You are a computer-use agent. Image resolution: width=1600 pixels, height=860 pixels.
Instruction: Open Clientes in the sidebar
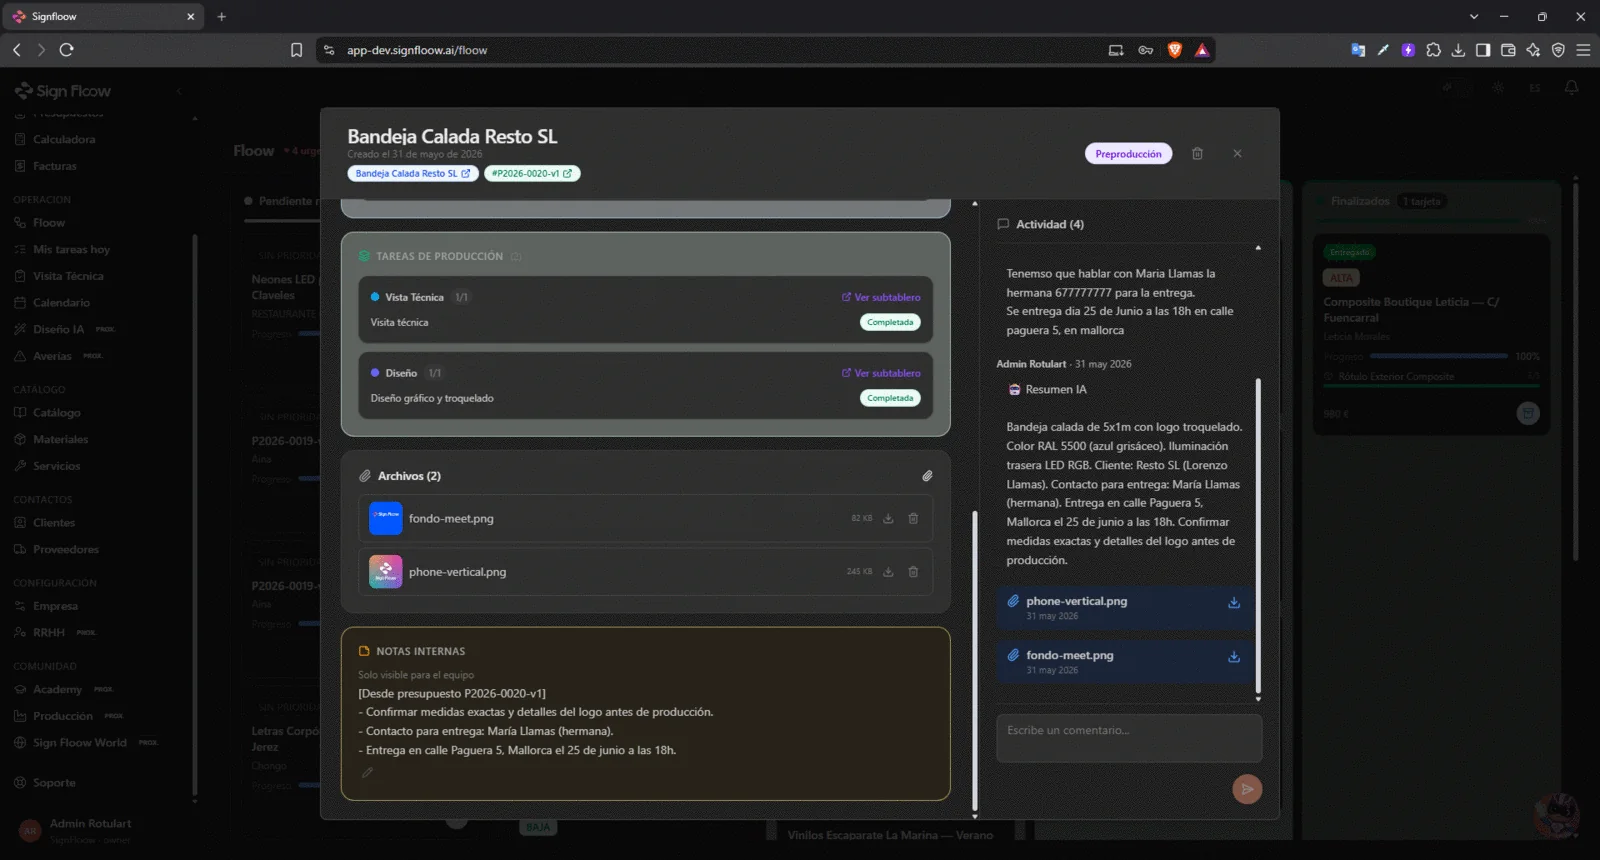(54, 523)
